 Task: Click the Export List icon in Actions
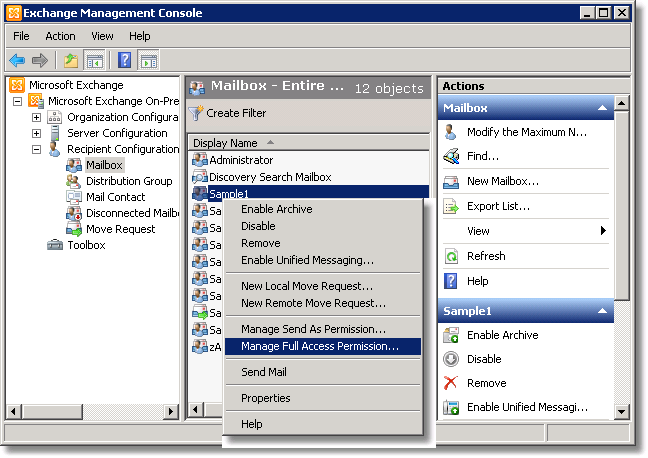point(451,206)
